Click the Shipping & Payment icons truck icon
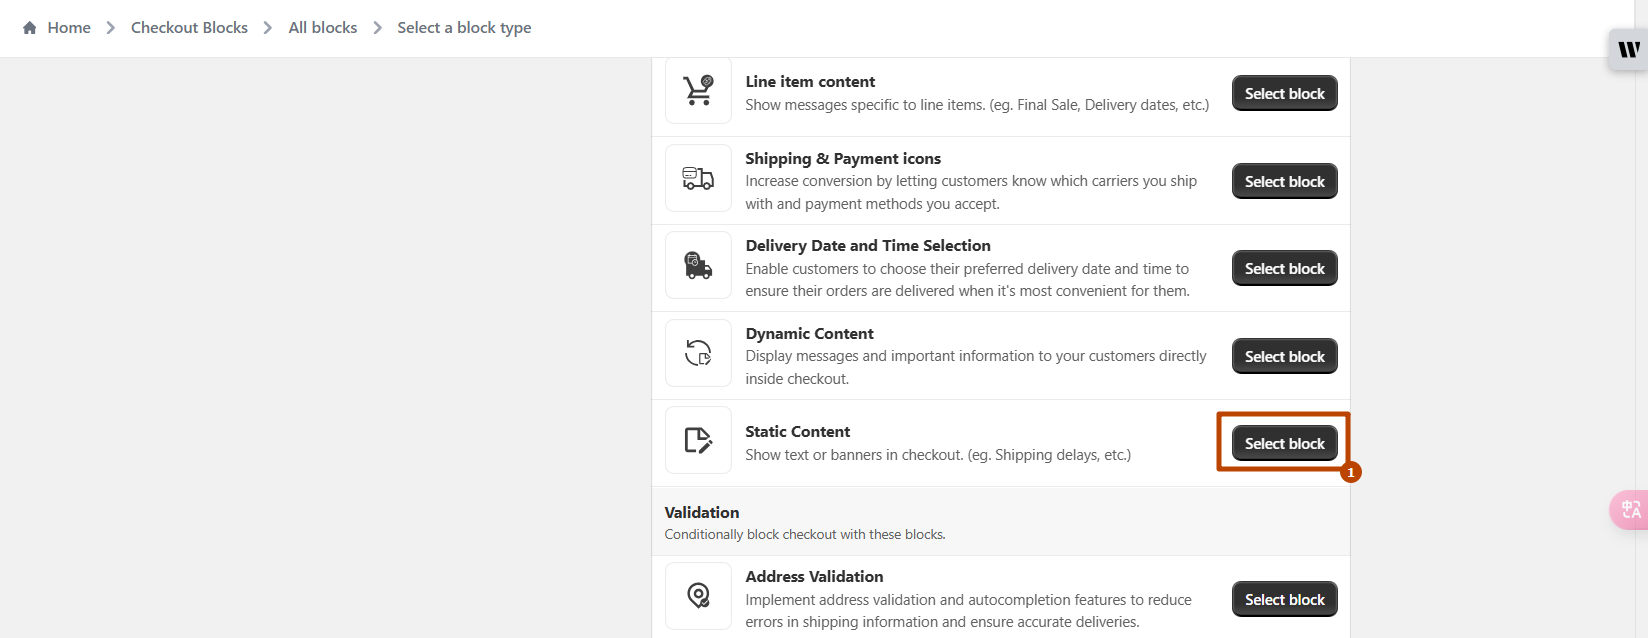 (698, 179)
